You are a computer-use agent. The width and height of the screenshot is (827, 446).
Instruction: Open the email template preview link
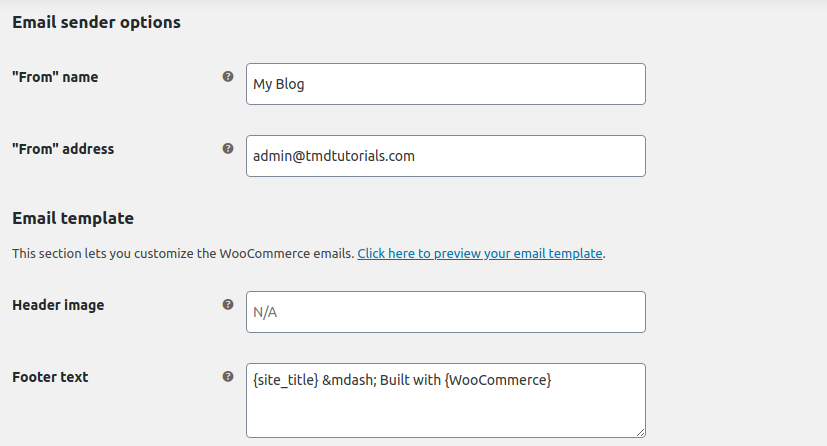[x=480, y=254]
